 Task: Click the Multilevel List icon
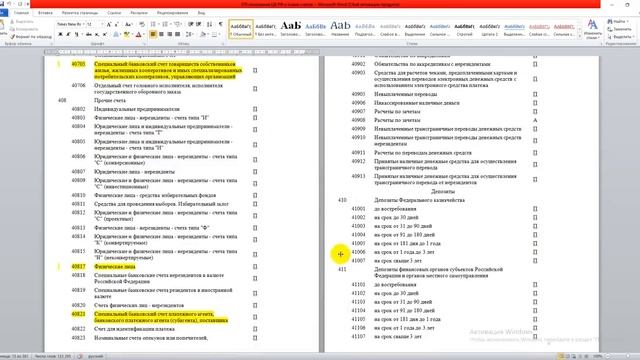177,24
